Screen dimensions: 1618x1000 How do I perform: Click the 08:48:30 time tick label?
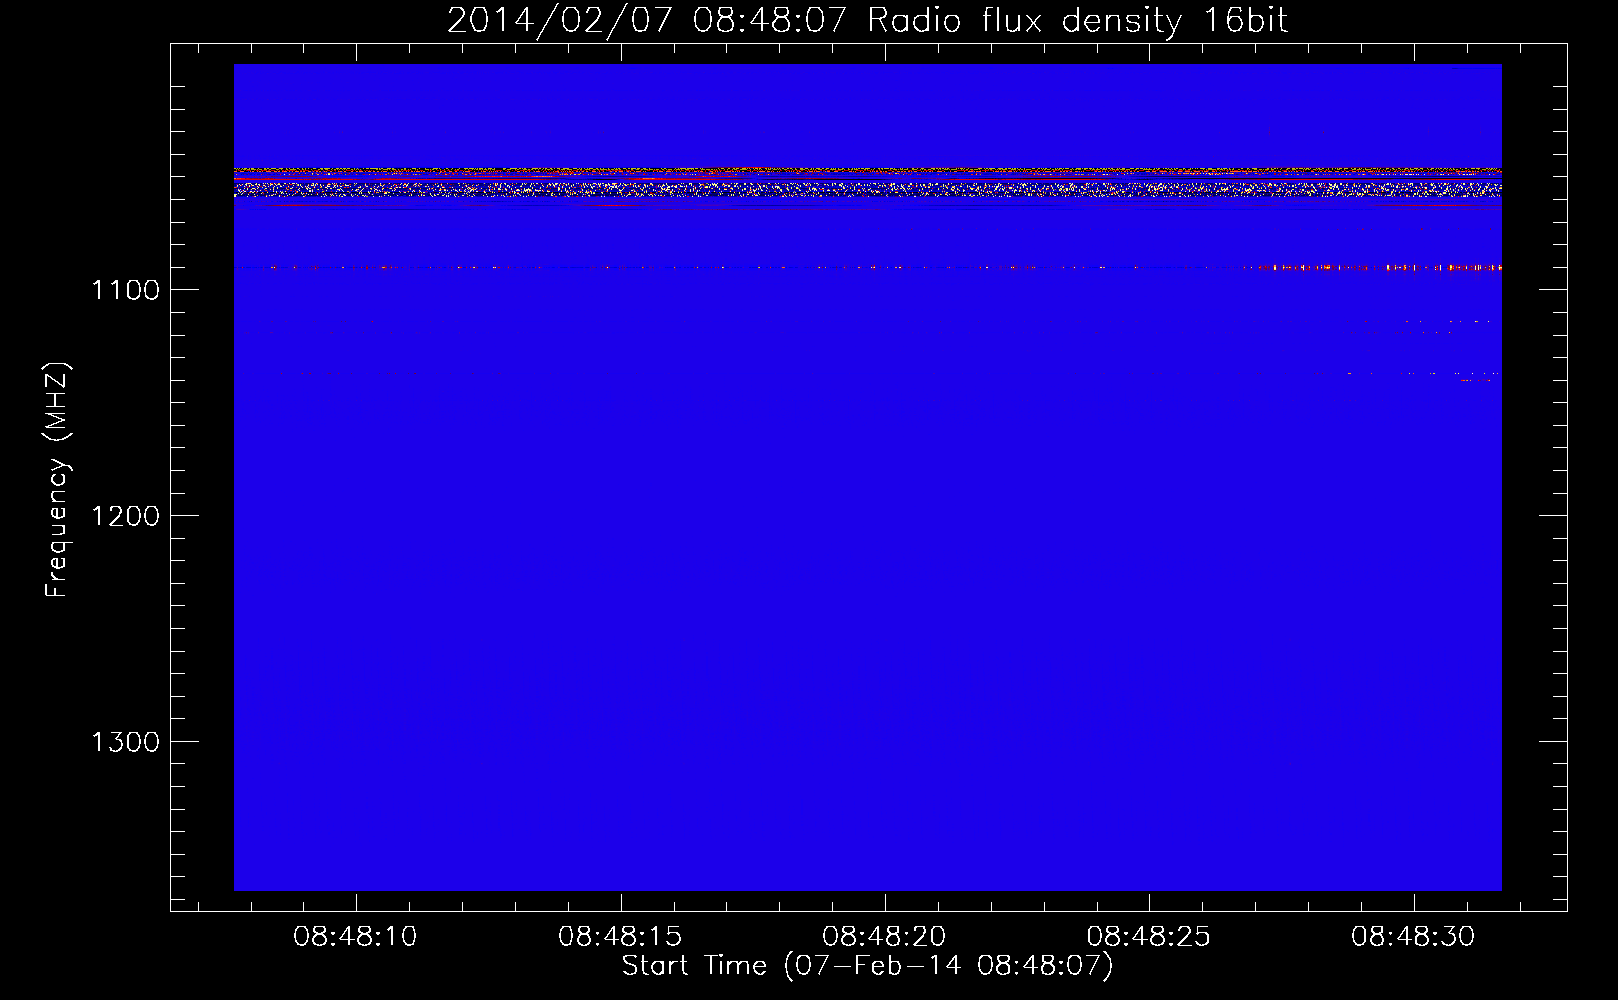click(1413, 937)
